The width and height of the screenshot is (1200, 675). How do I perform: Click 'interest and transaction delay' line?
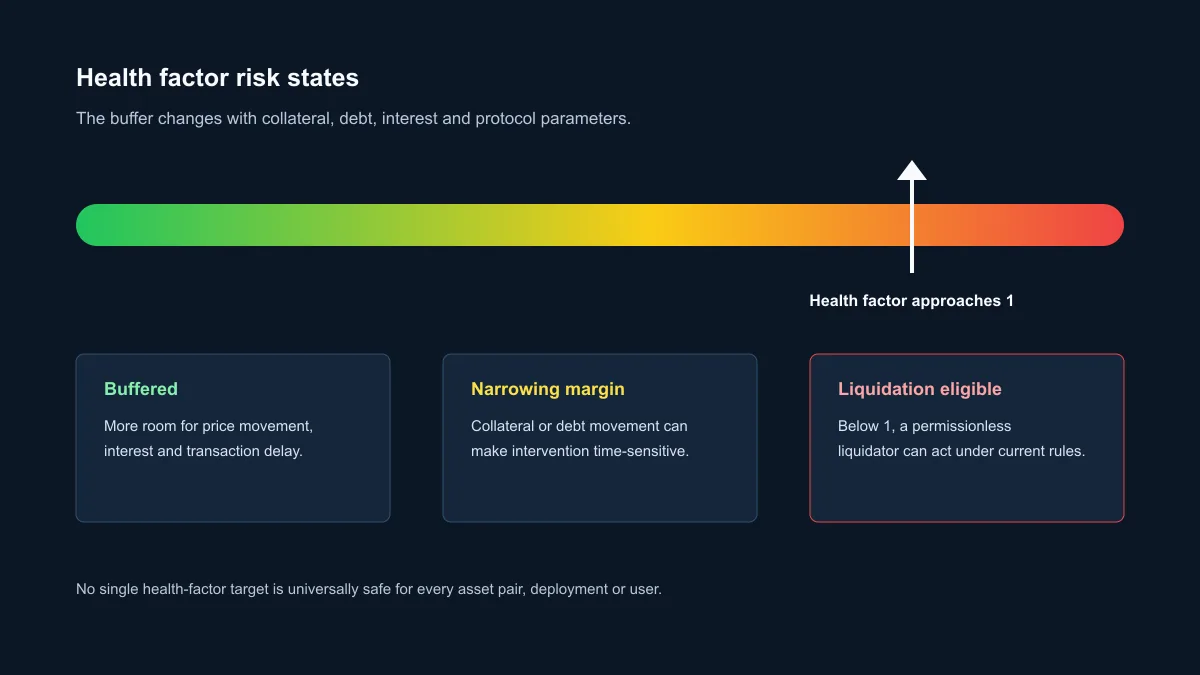[203, 451]
